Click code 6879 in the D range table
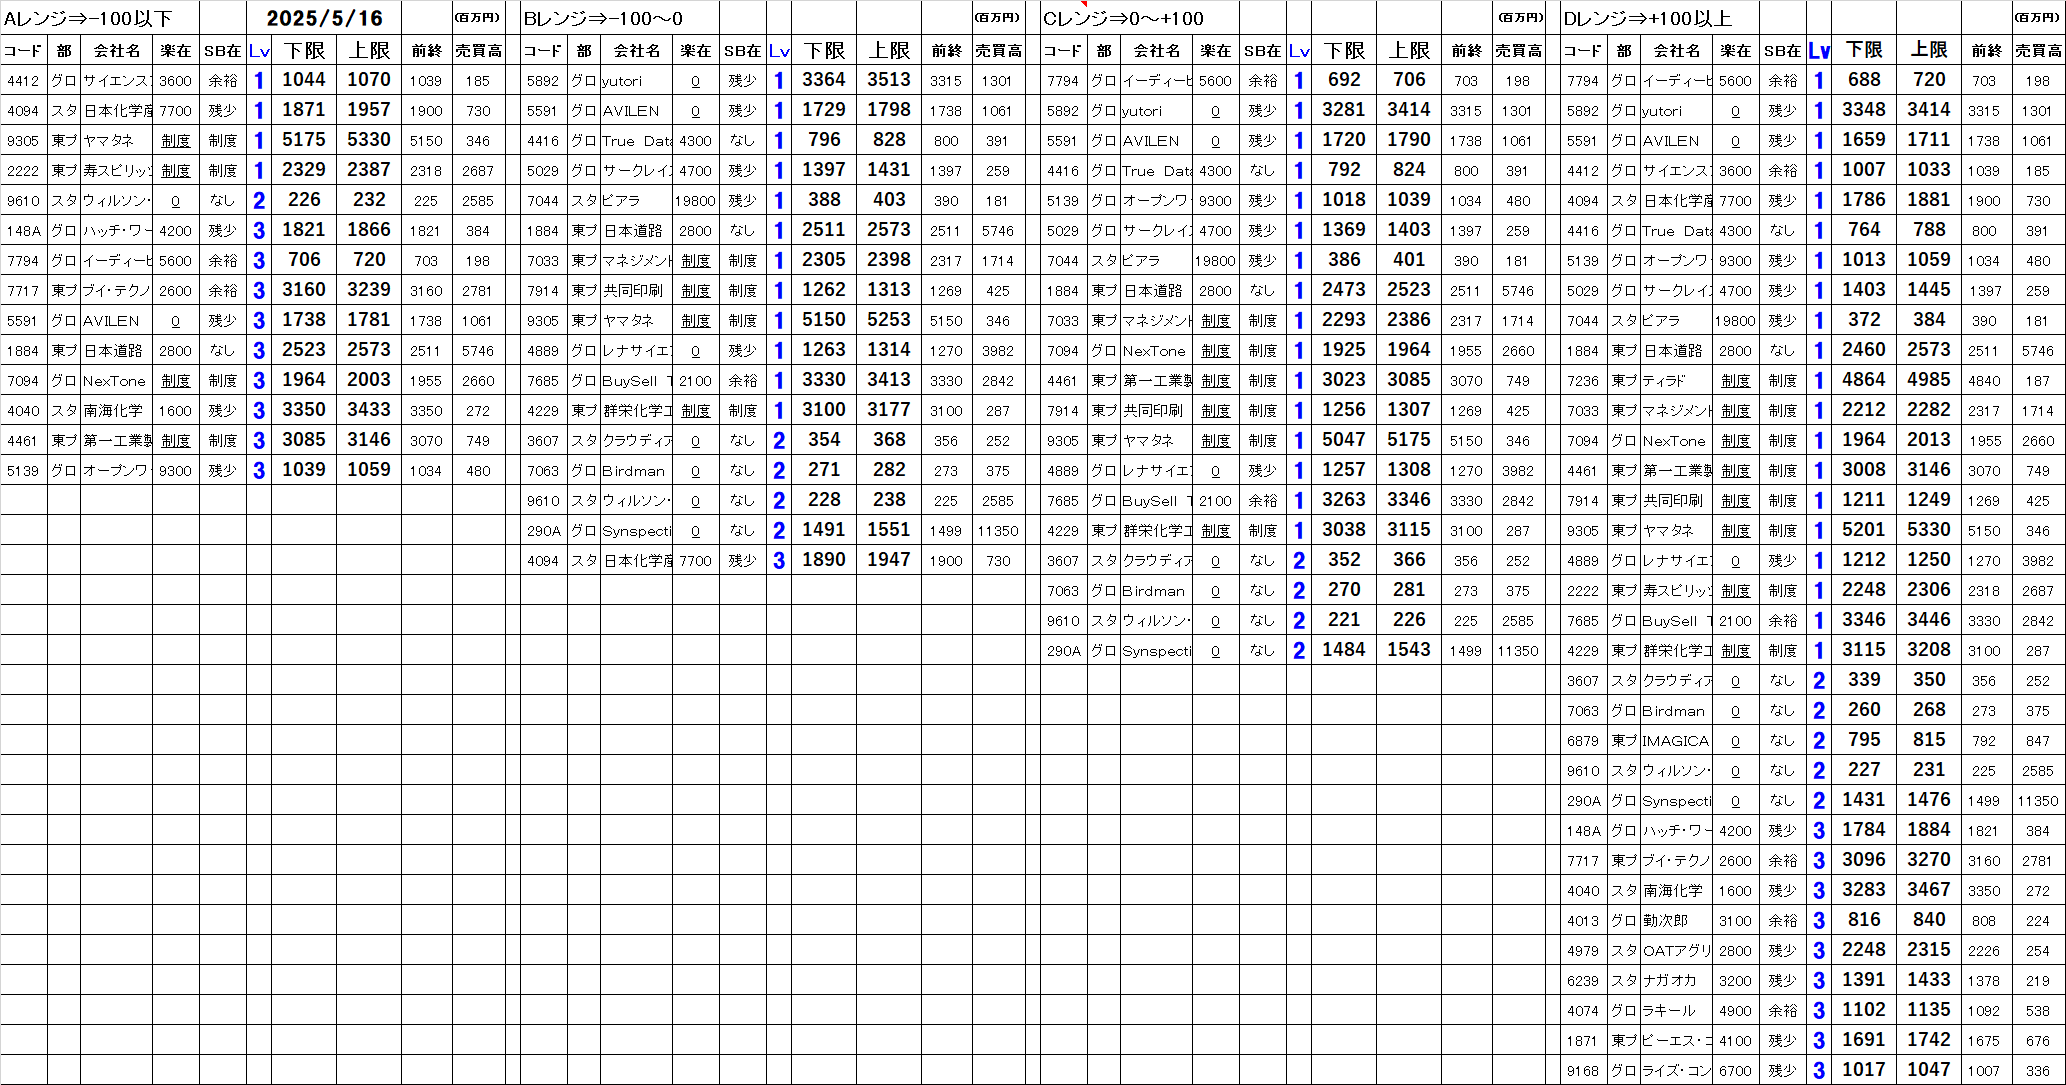The width and height of the screenshot is (2066, 1085). [1583, 741]
